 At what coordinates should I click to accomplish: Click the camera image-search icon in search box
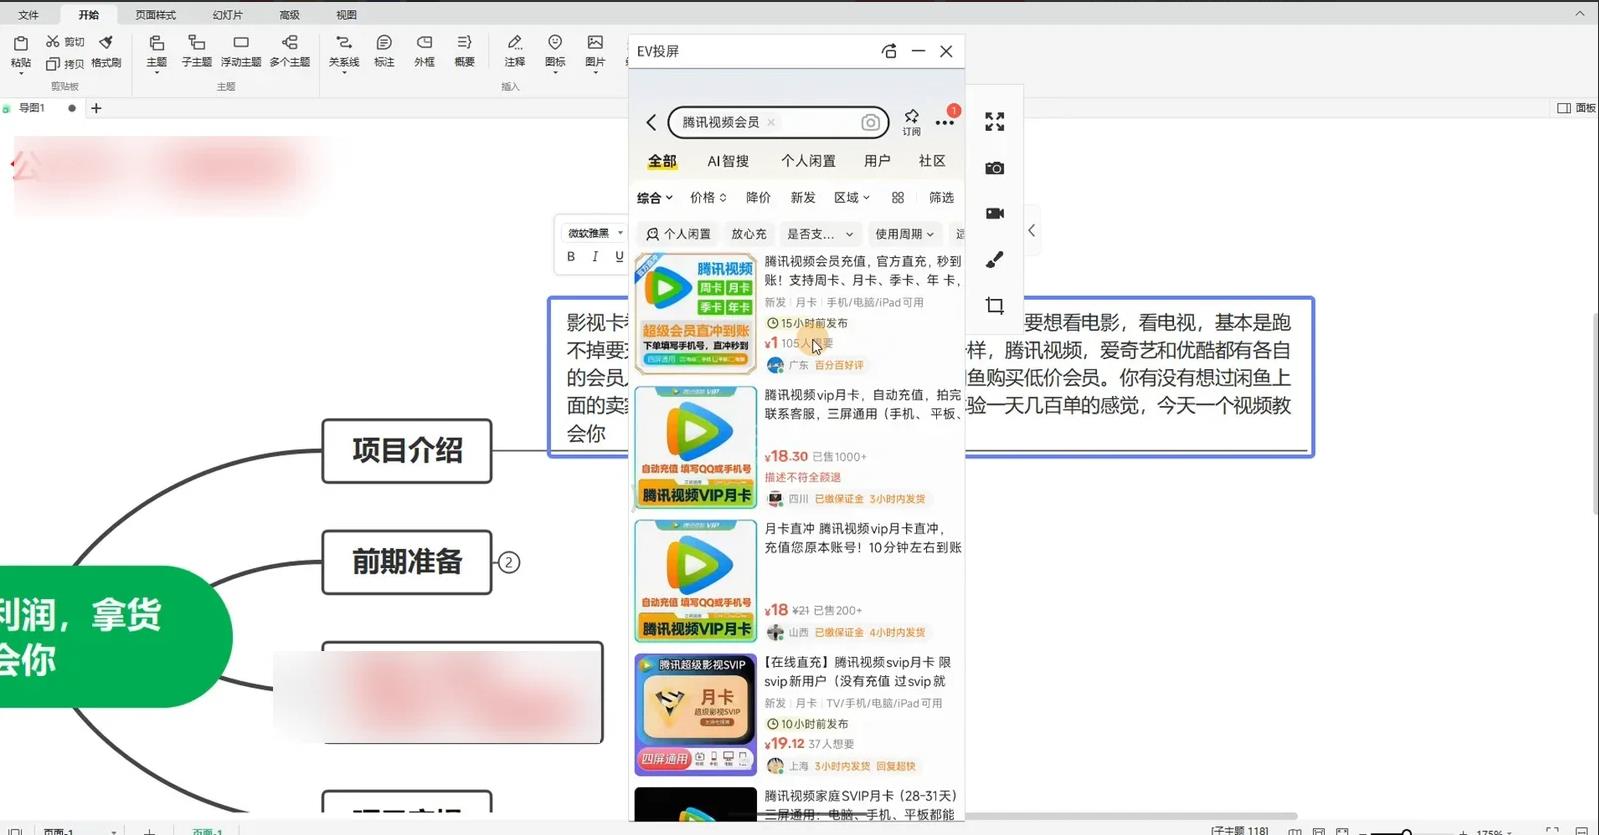pyautogui.click(x=870, y=122)
